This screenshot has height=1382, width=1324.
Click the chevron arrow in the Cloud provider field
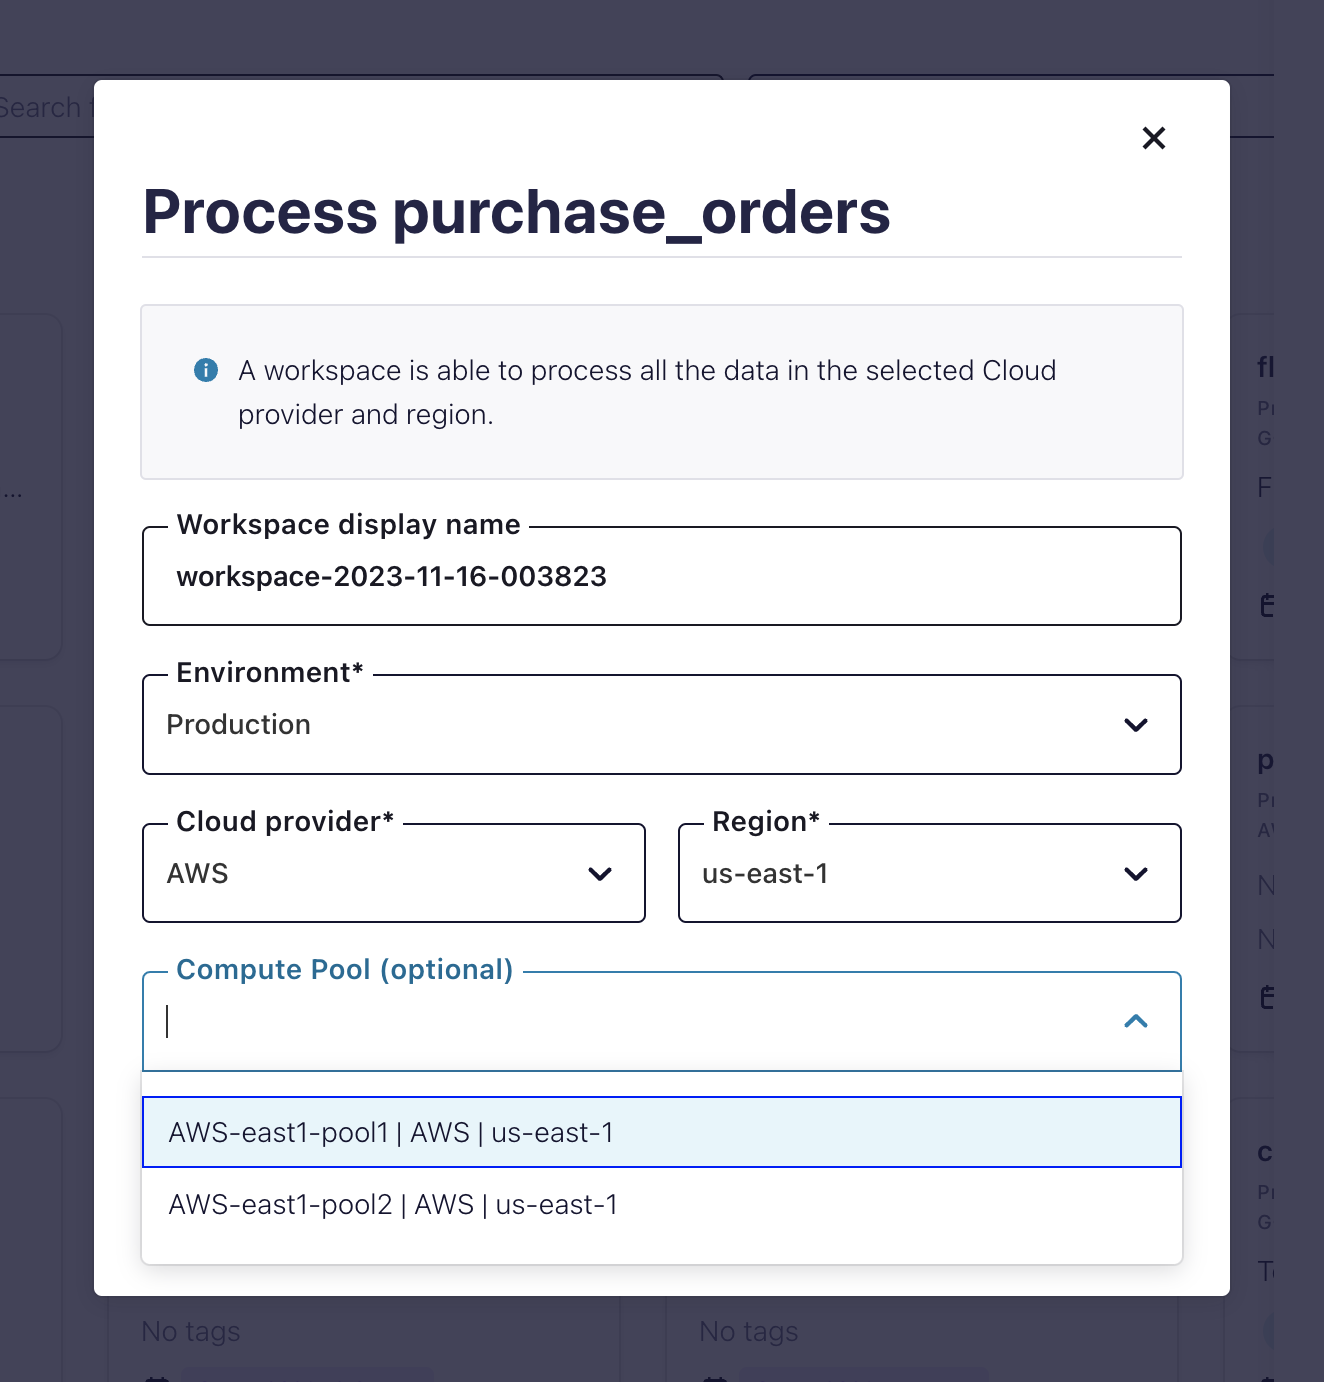pos(600,874)
